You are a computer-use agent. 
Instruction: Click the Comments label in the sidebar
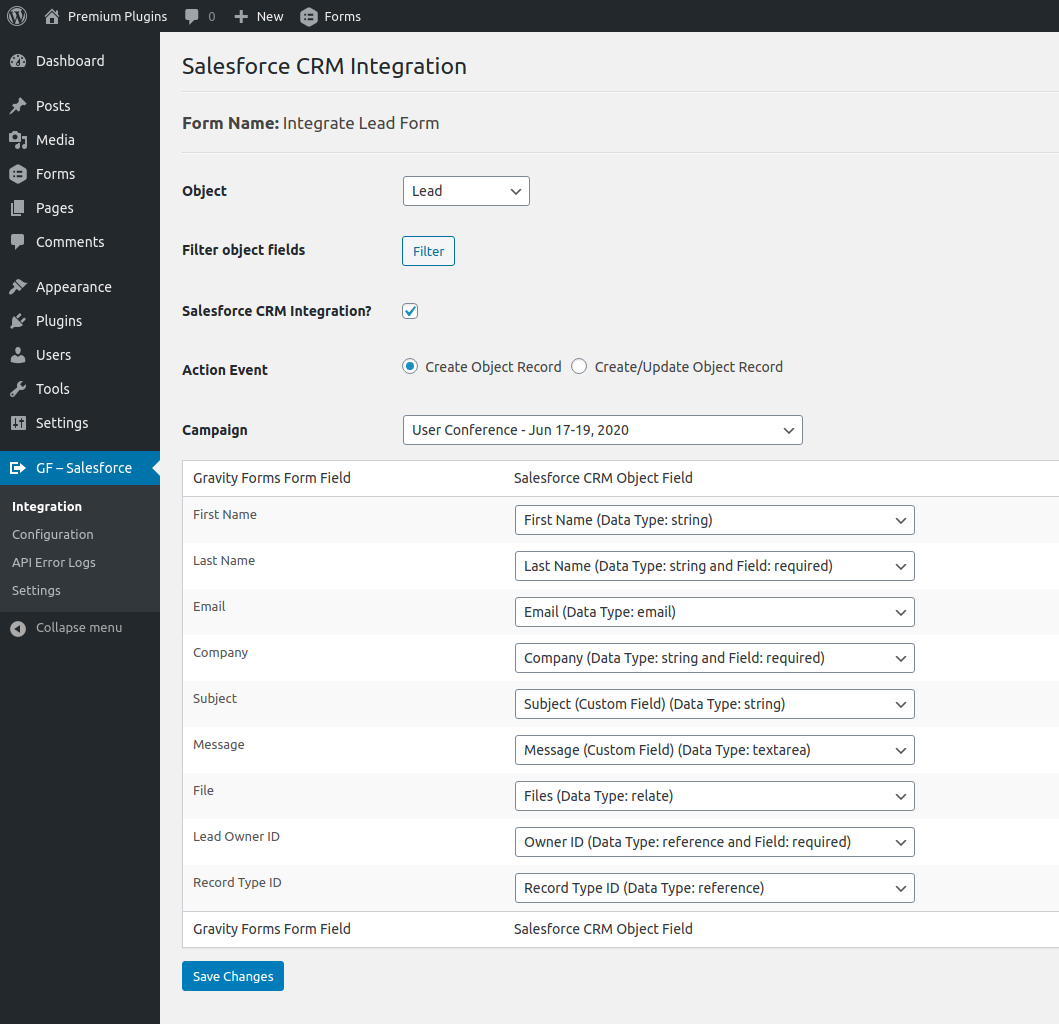pyautogui.click(x=70, y=242)
